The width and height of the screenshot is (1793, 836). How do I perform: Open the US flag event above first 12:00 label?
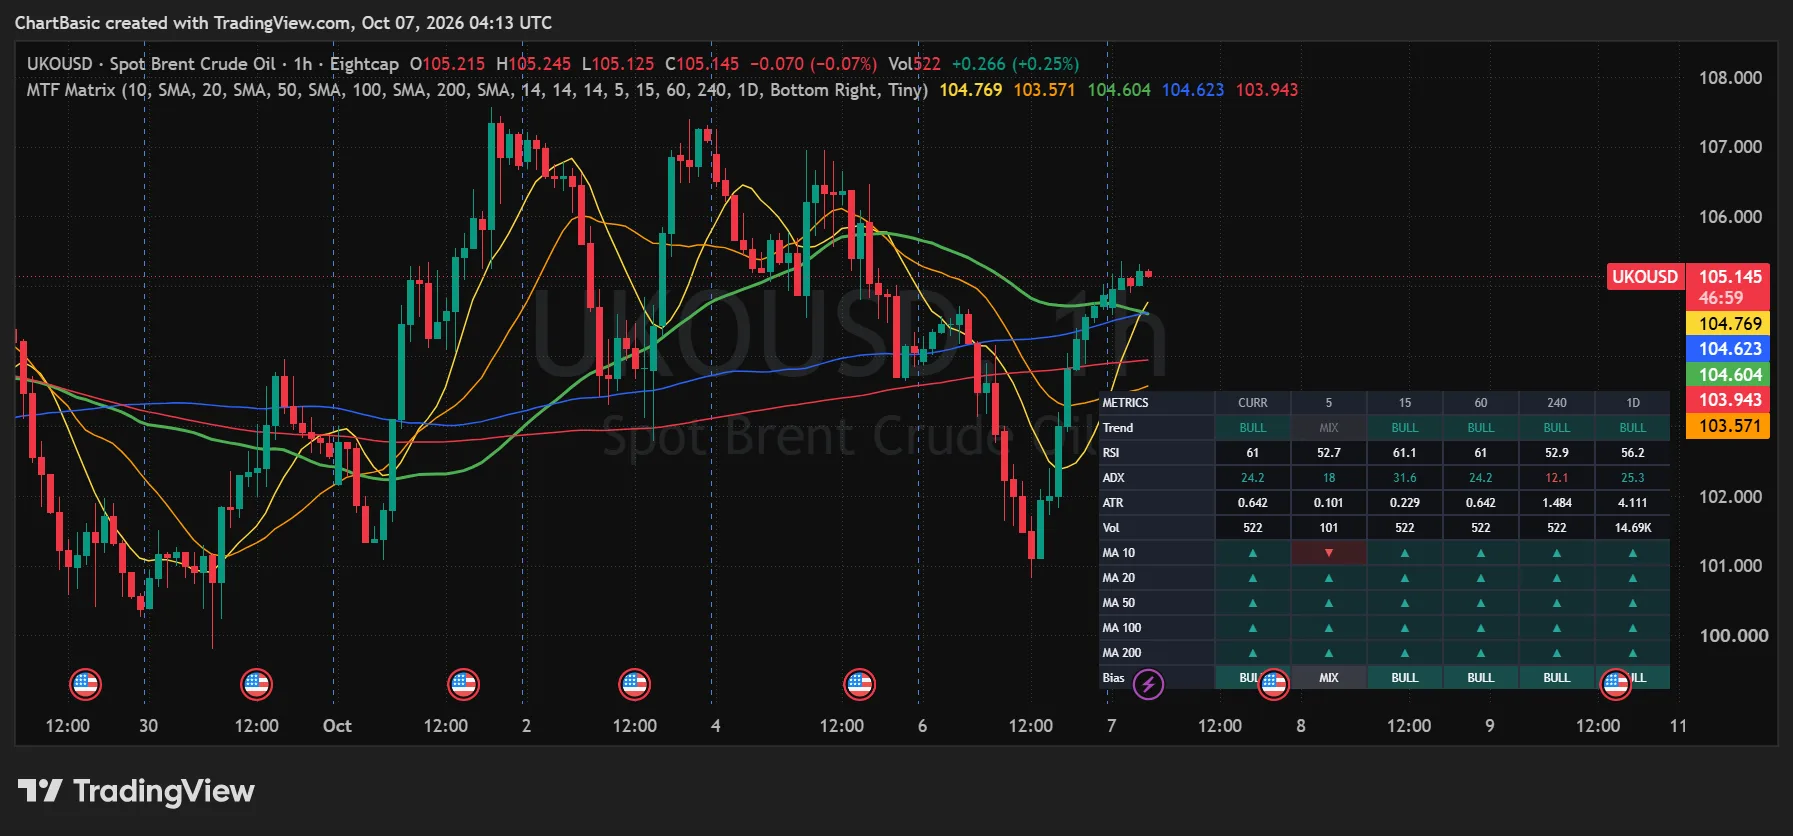tap(86, 685)
